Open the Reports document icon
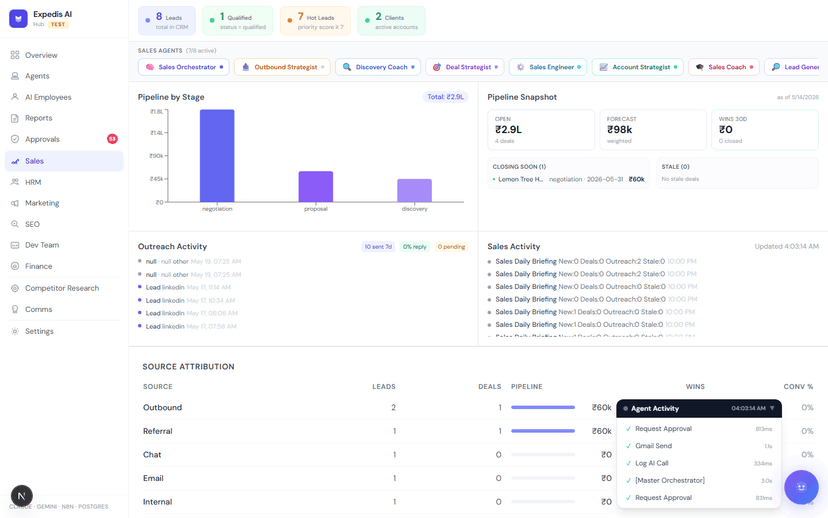The image size is (828, 518). click(15, 118)
